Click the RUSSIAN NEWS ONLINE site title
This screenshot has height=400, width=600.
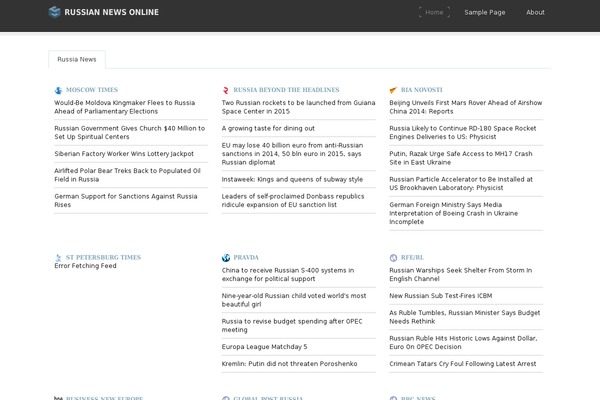(111, 12)
